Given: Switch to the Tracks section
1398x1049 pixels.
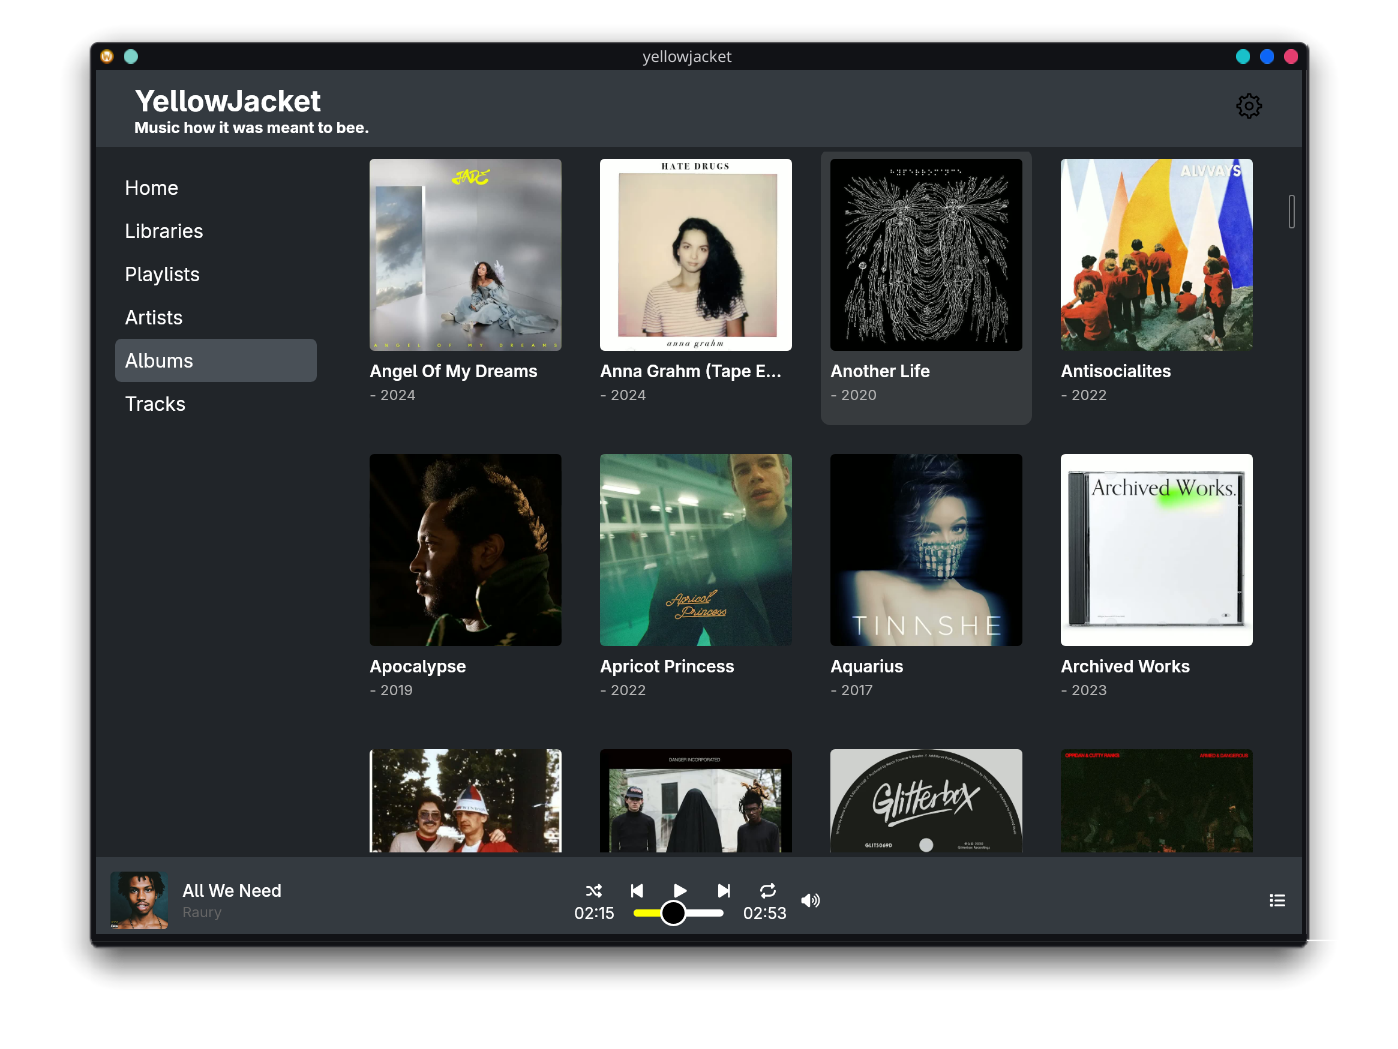Looking at the screenshot, I should coord(155,404).
